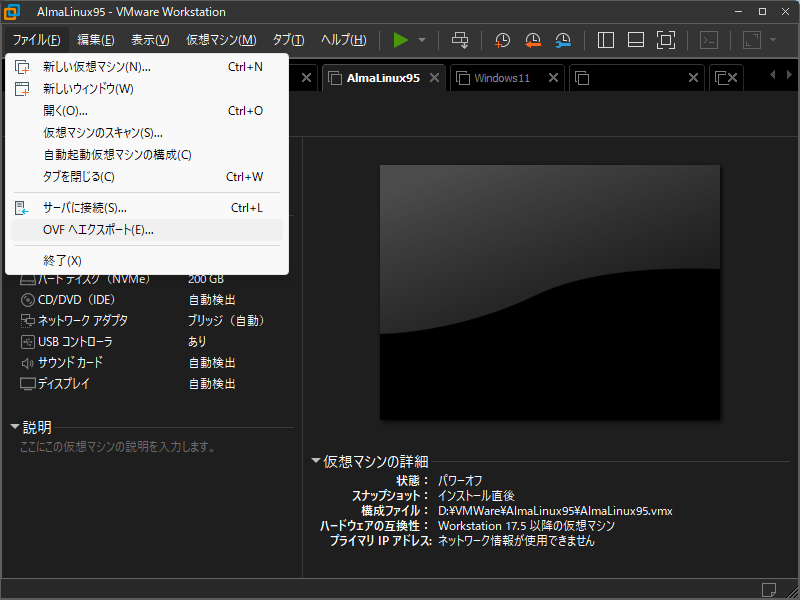Toggle the library sidebar panel icon
Screen dimensions: 800x600
(606, 40)
